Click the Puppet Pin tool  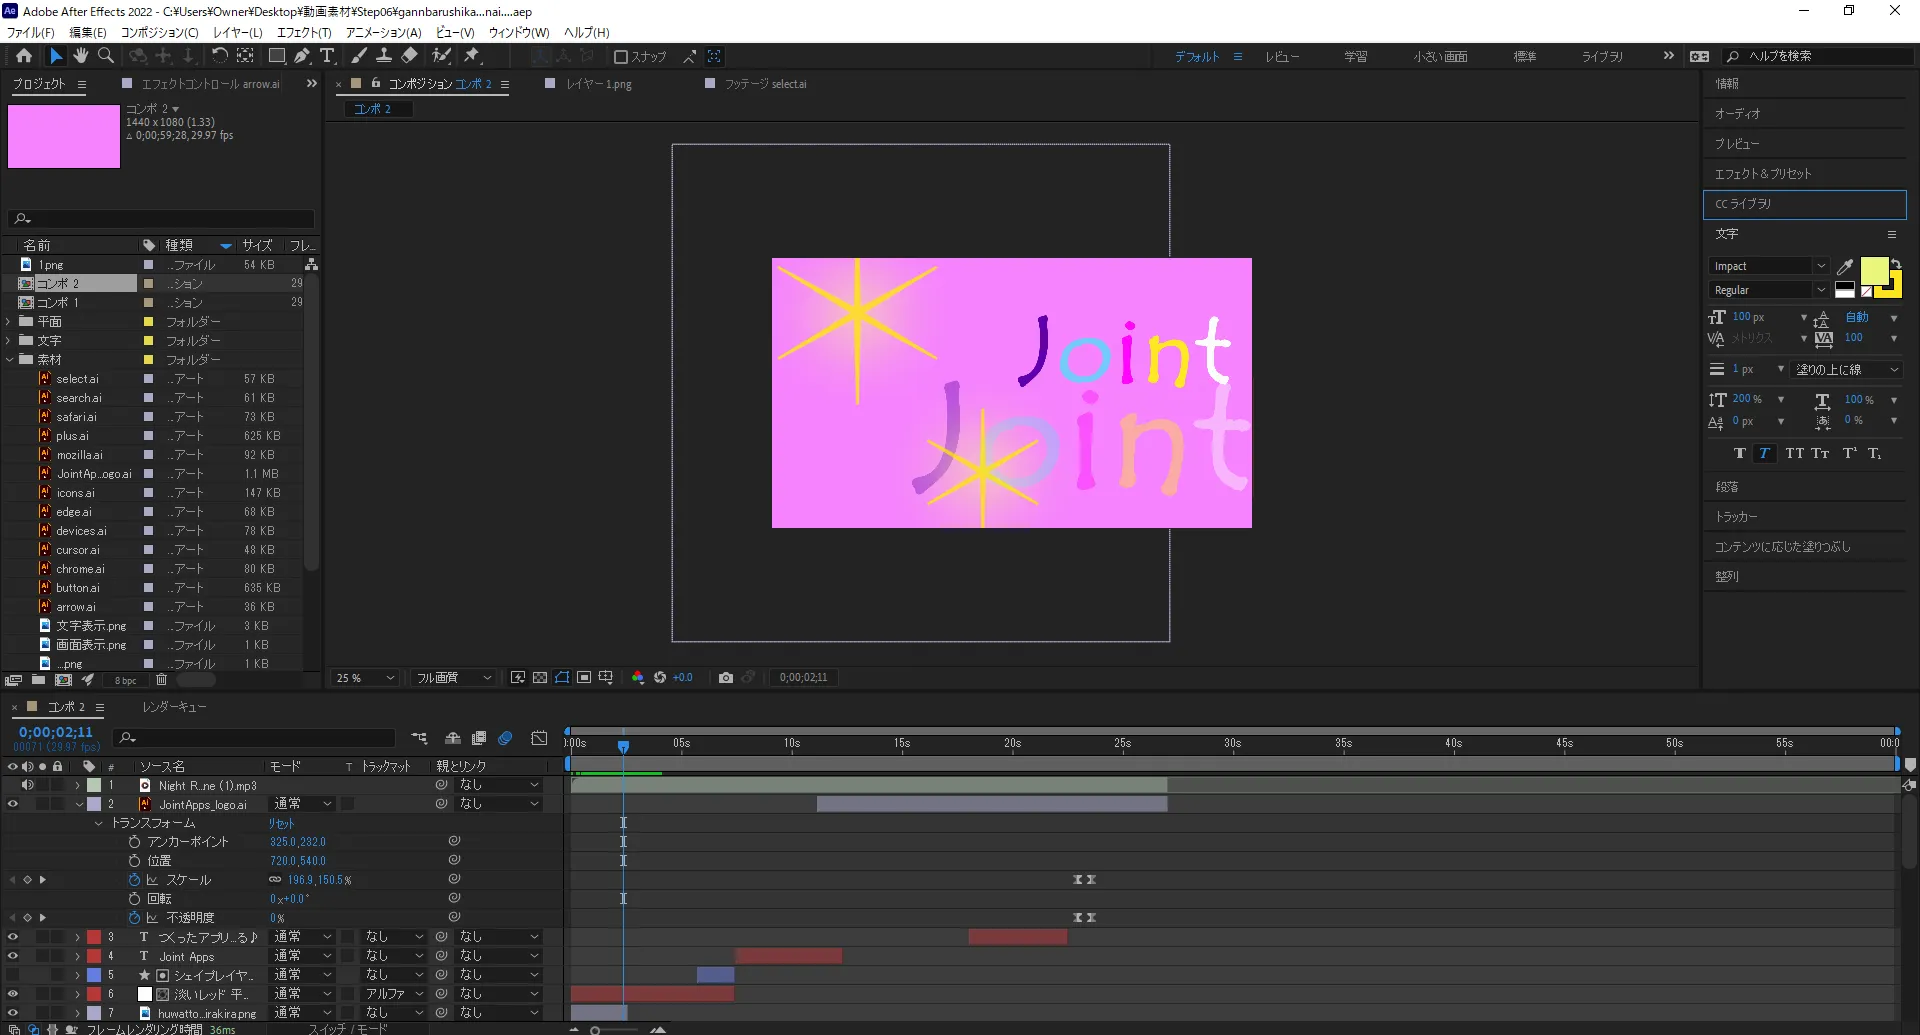[472, 56]
